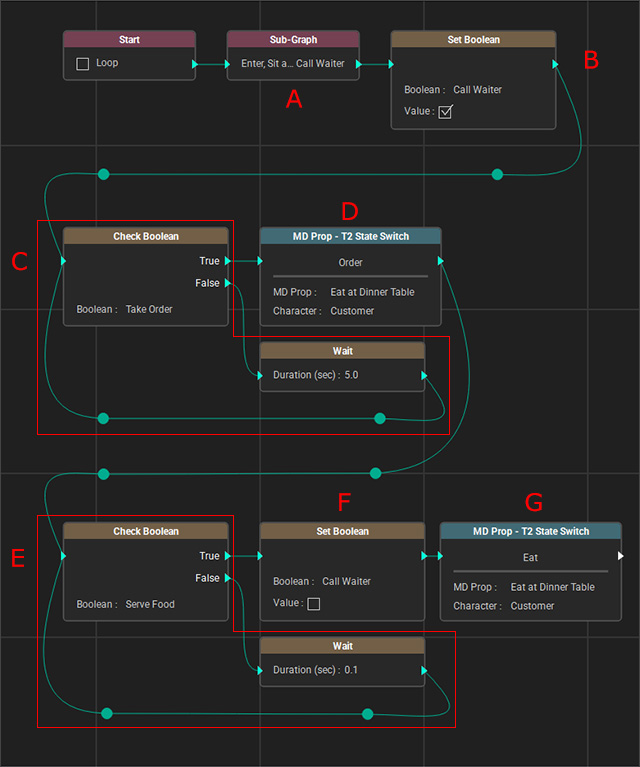Click the Enter, Sit a... Call Waiter sub-graph label
The height and width of the screenshot is (767, 640).
point(293,64)
